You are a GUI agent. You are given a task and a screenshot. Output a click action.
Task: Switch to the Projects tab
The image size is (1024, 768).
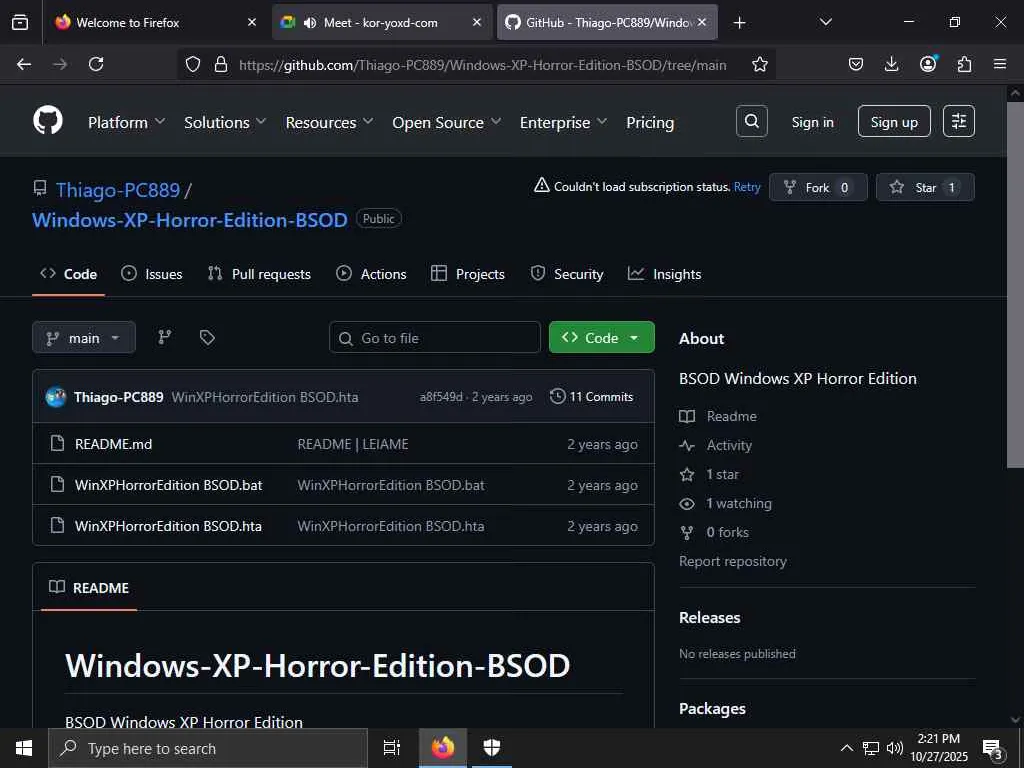click(x=468, y=274)
